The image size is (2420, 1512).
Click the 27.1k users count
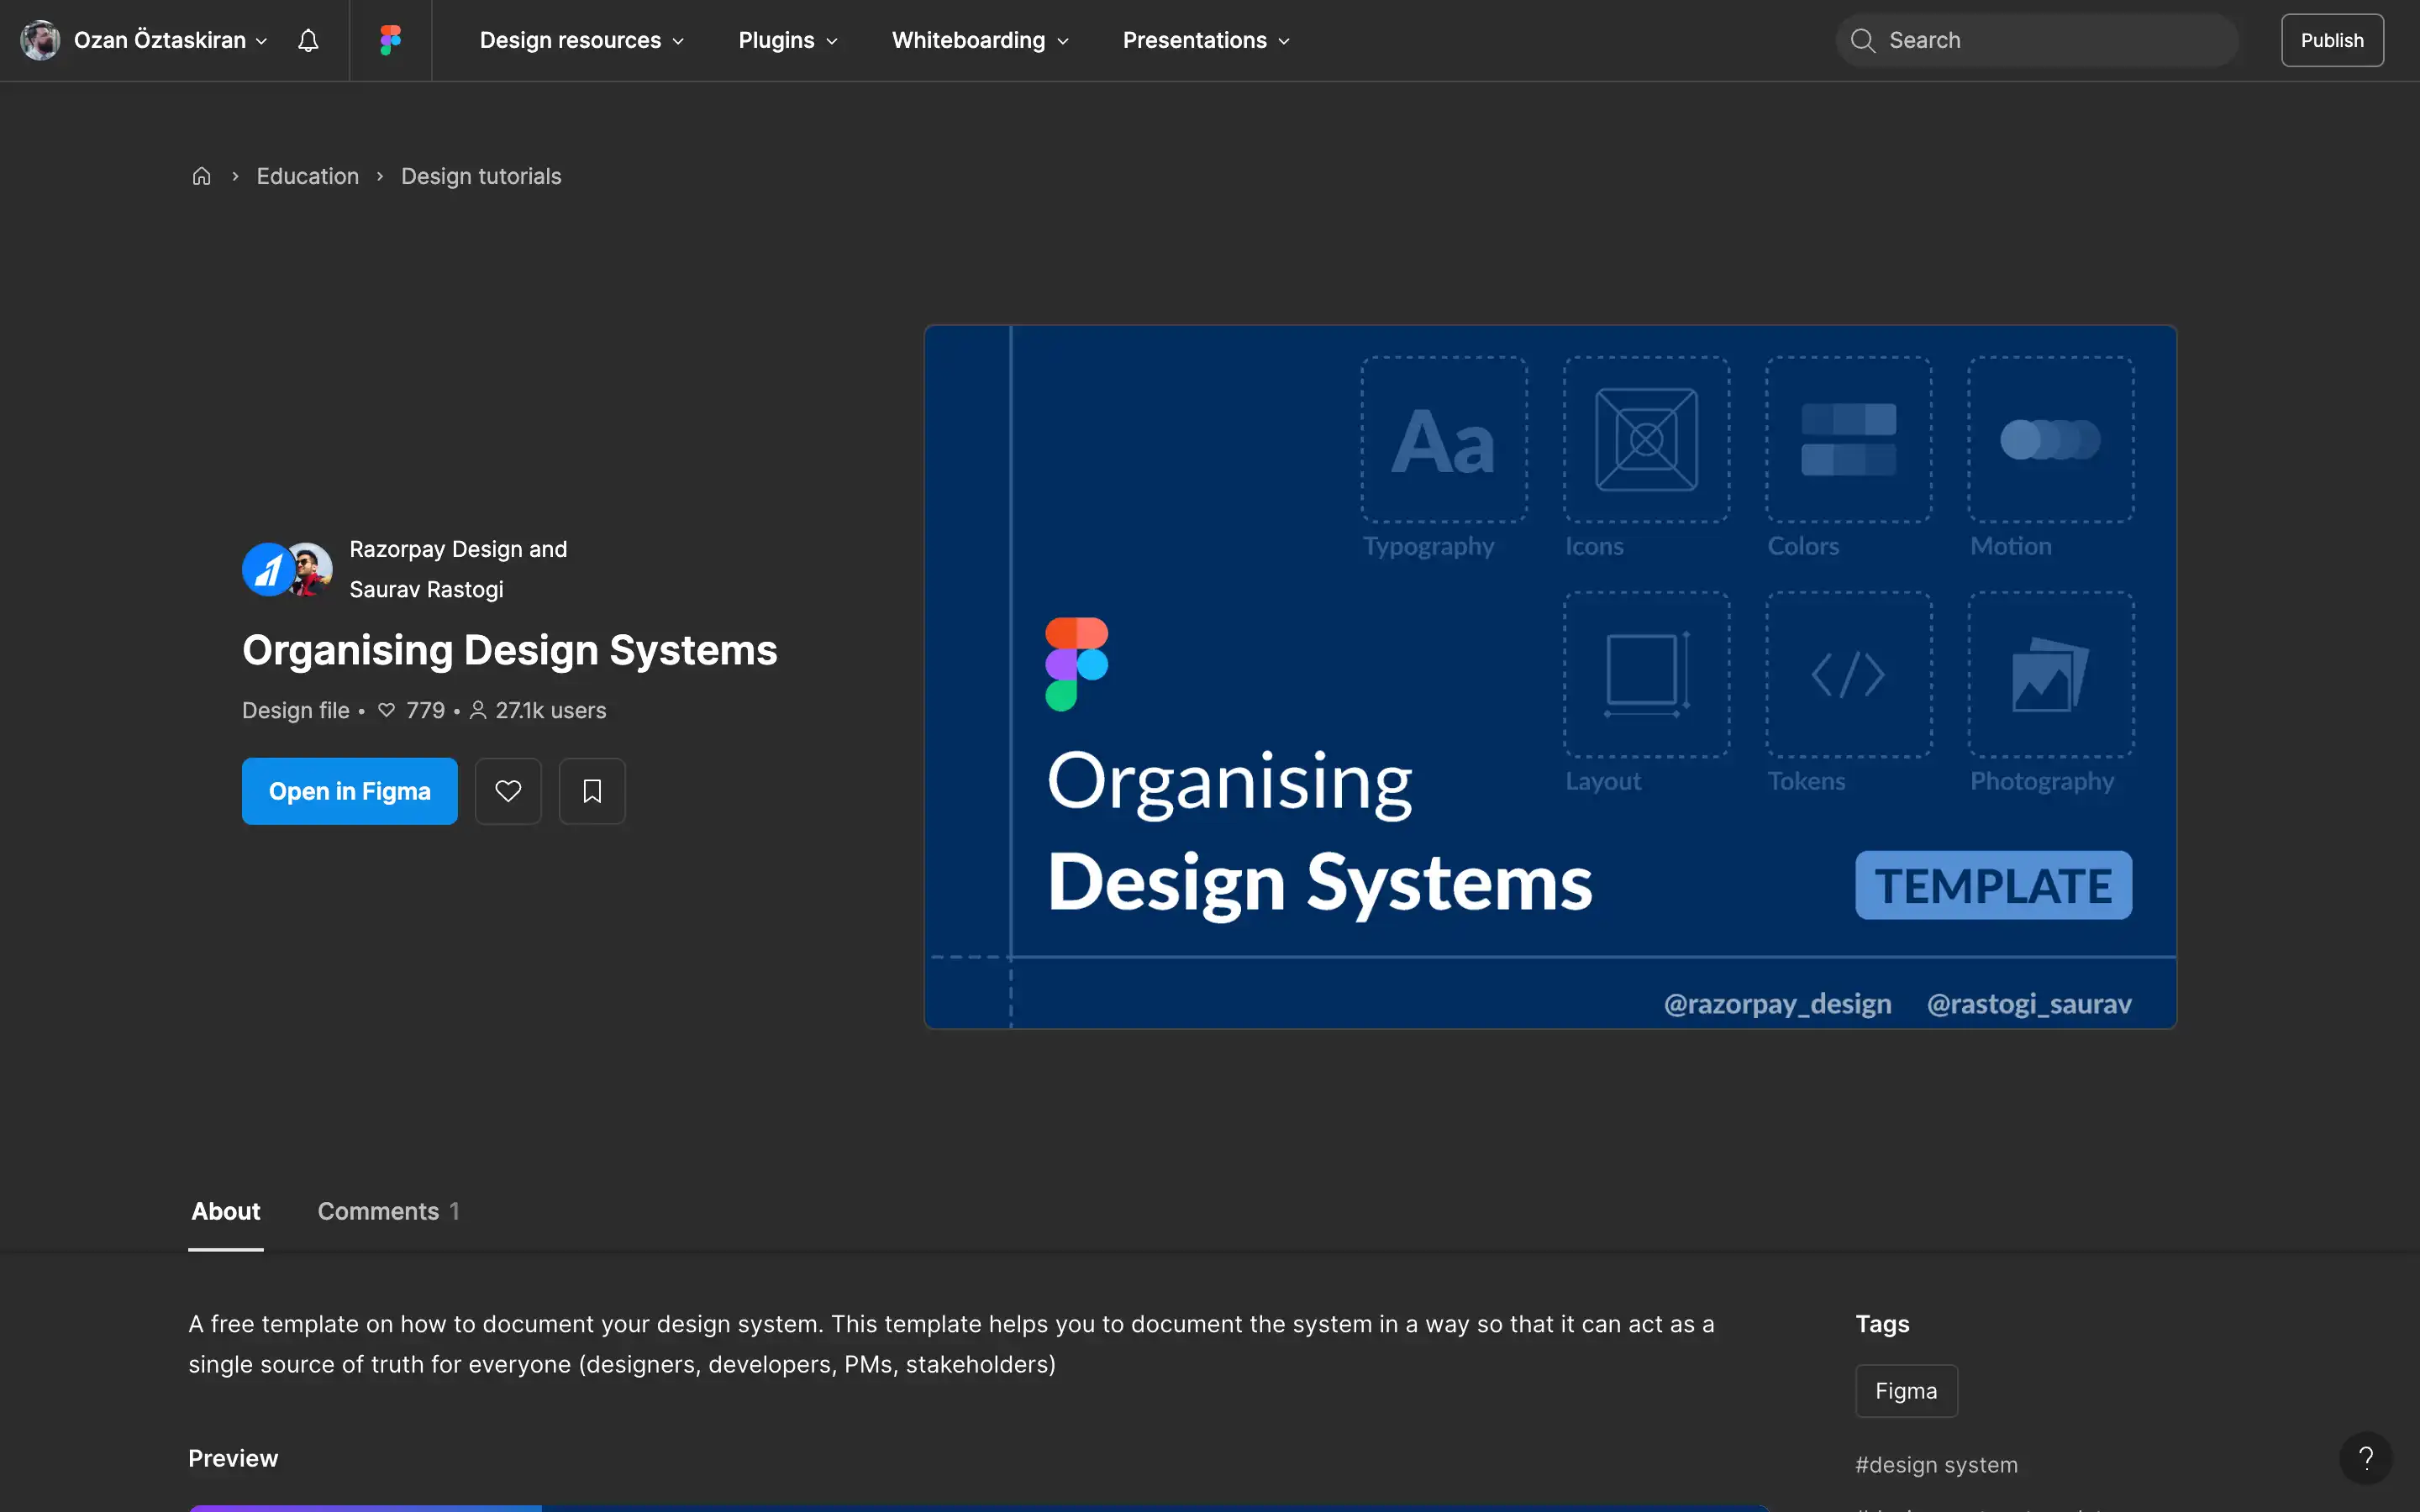click(x=538, y=710)
